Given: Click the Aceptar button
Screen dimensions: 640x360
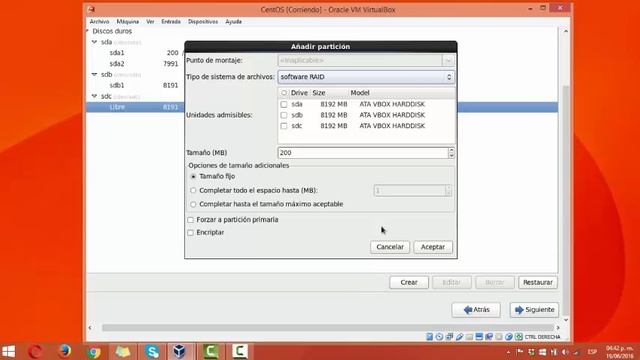Looking at the screenshot, I should tap(433, 247).
